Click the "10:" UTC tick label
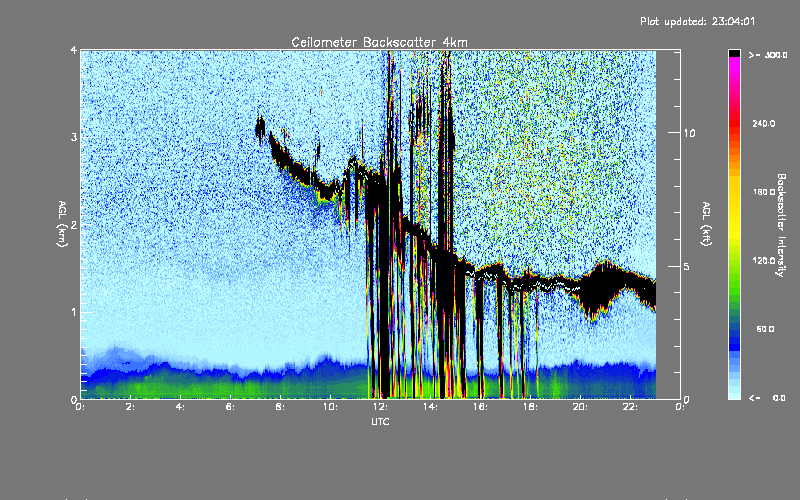Screen dimensions: 800x500 click(x=330, y=407)
